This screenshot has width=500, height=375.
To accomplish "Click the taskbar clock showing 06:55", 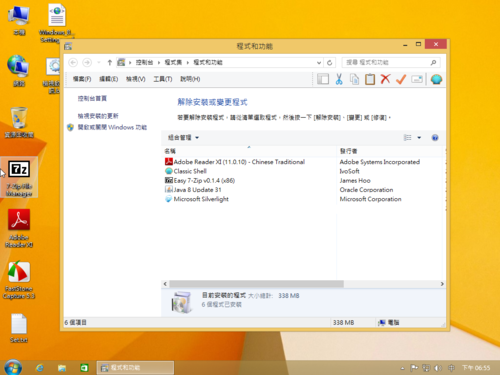I will [x=476, y=368].
